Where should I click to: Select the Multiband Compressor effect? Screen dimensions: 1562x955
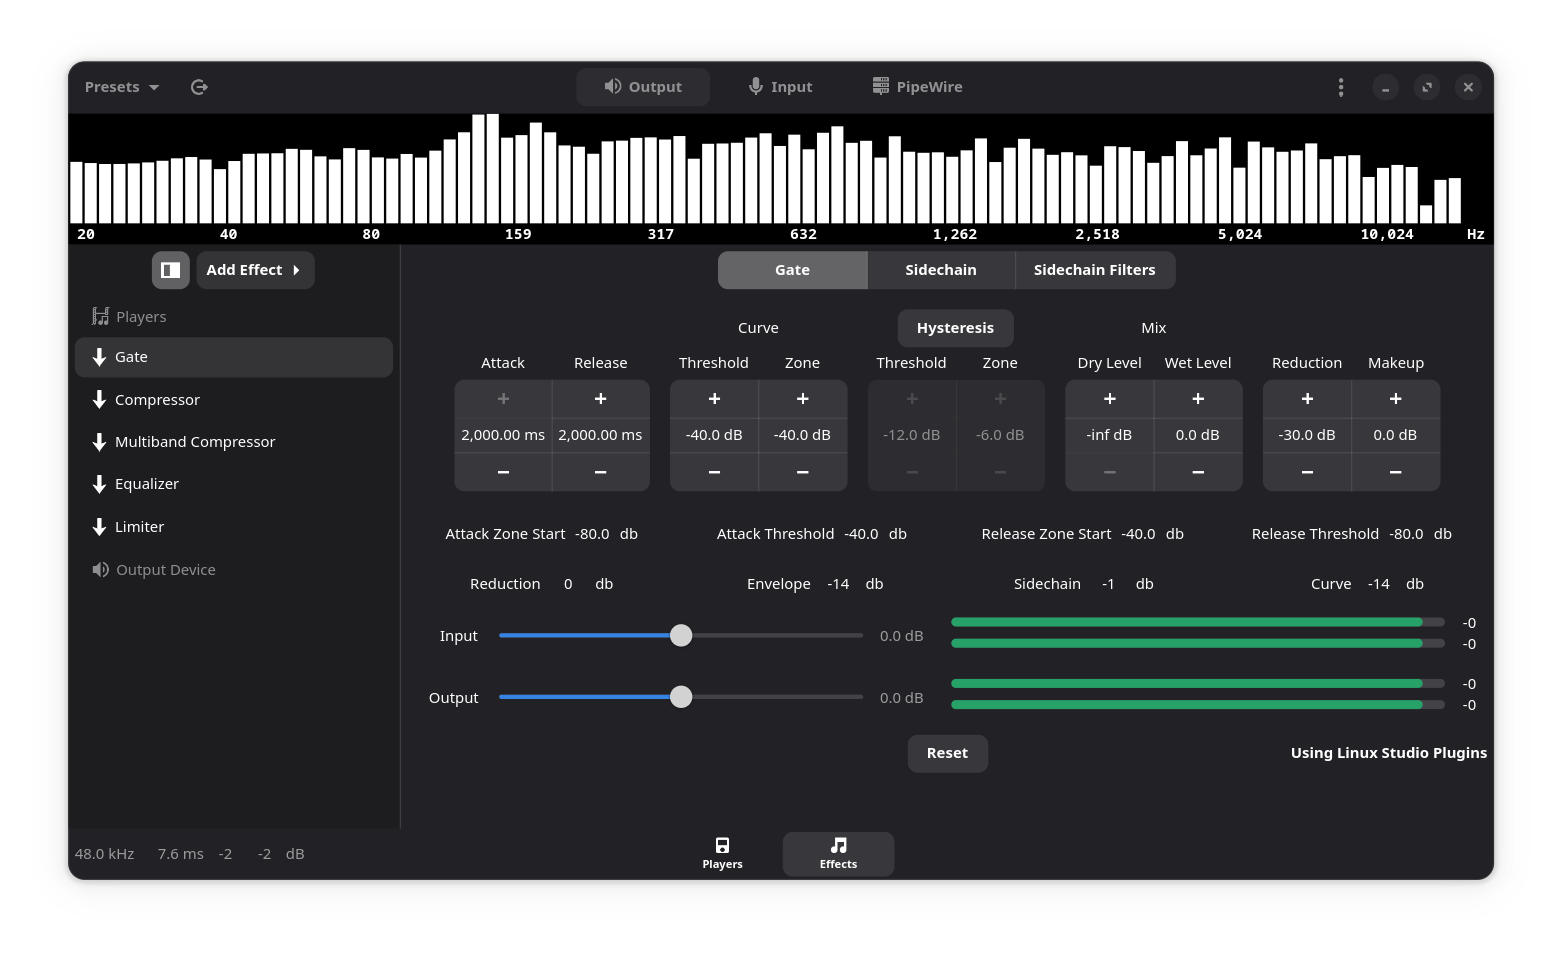(234, 442)
